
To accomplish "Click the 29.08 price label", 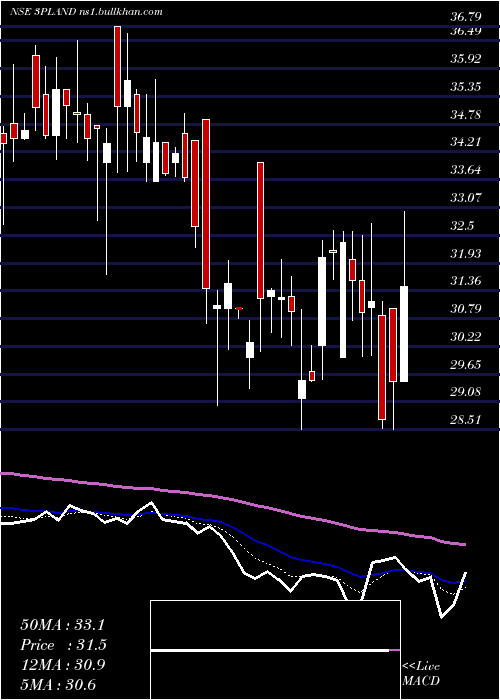I will [x=466, y=392].
